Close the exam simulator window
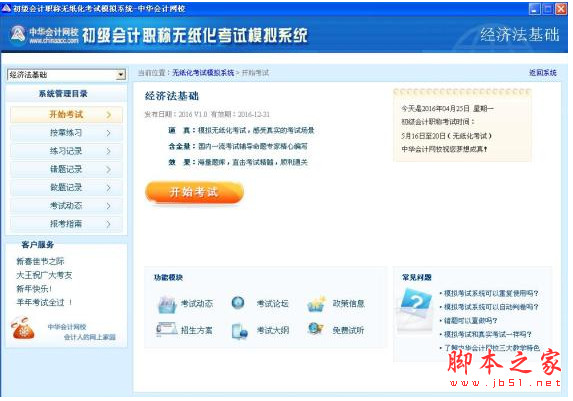The image size is (573, 401). [x=561, y=9]
